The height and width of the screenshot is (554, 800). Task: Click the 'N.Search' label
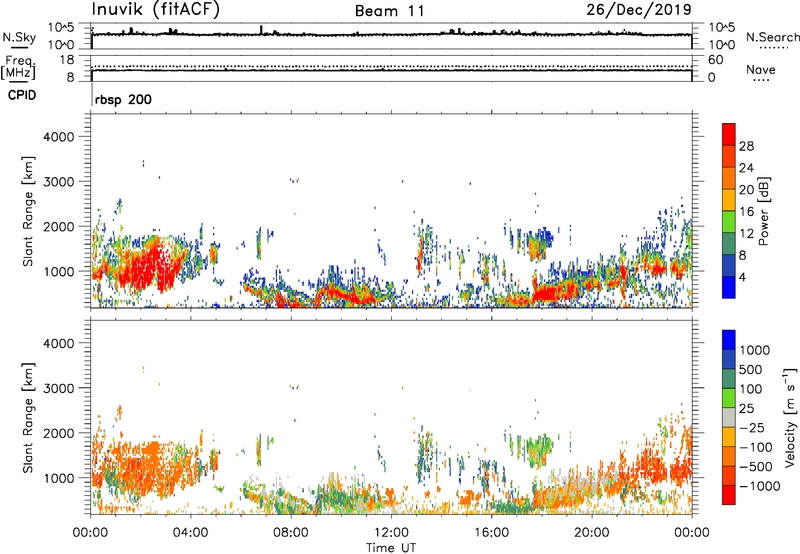pos(773,37)
